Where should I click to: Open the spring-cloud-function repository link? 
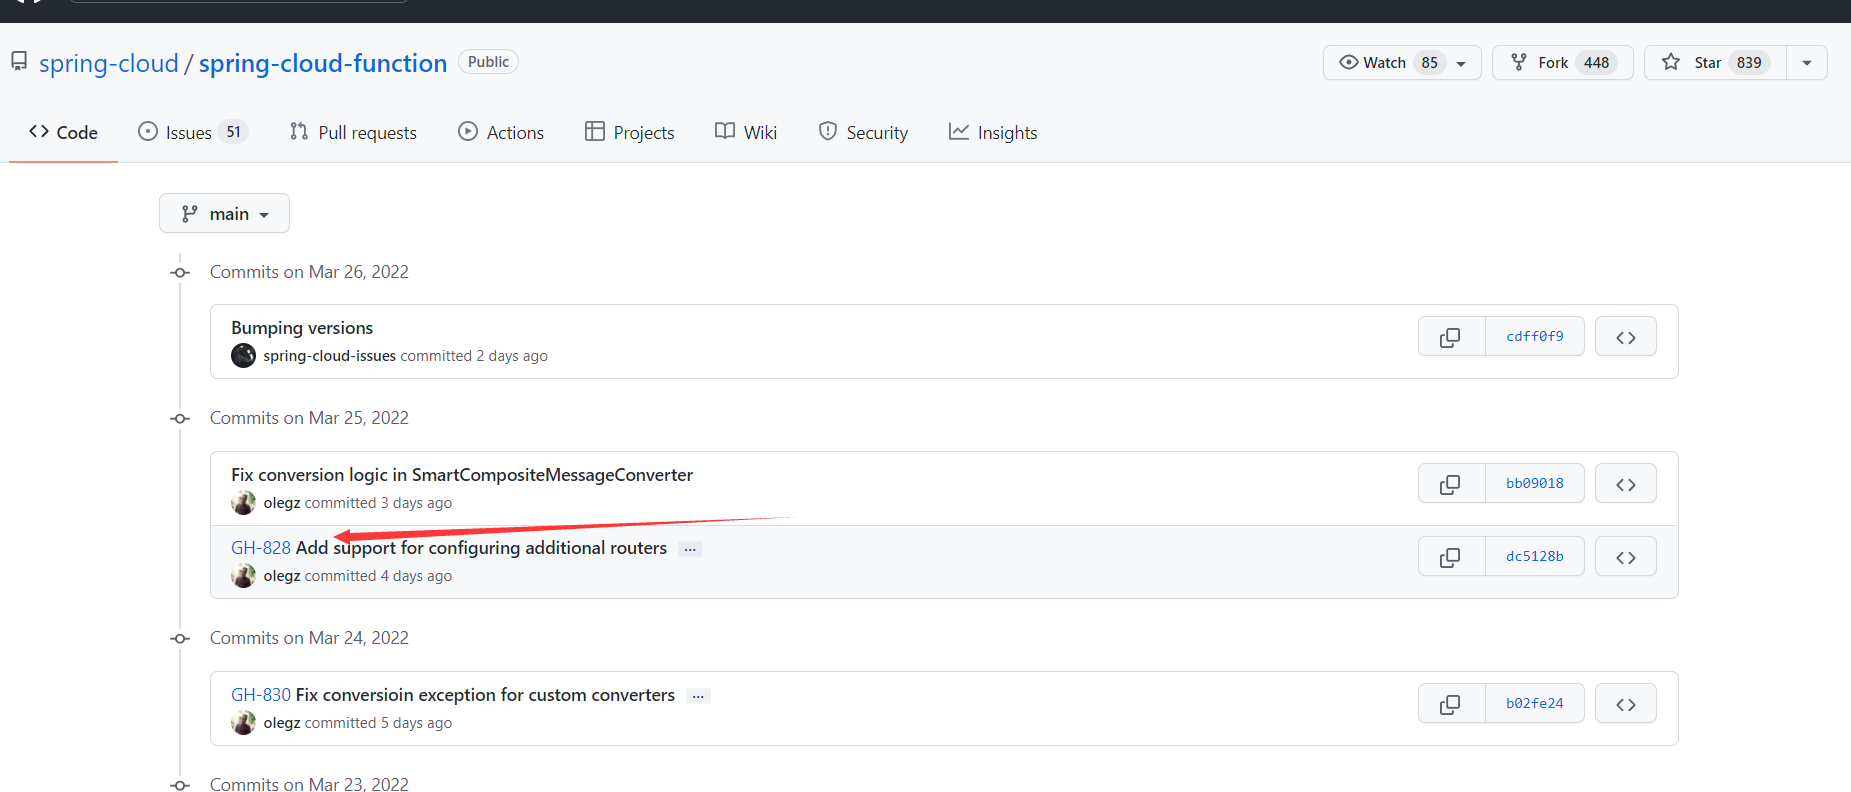click(x=323, y=63)
